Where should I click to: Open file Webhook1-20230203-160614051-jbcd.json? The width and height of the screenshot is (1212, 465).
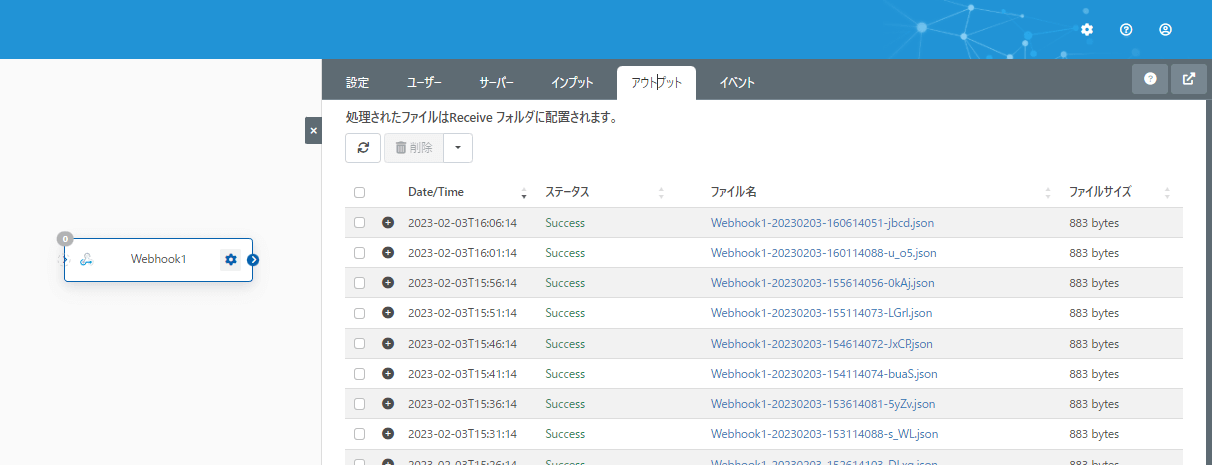click(x=822, y=223)
